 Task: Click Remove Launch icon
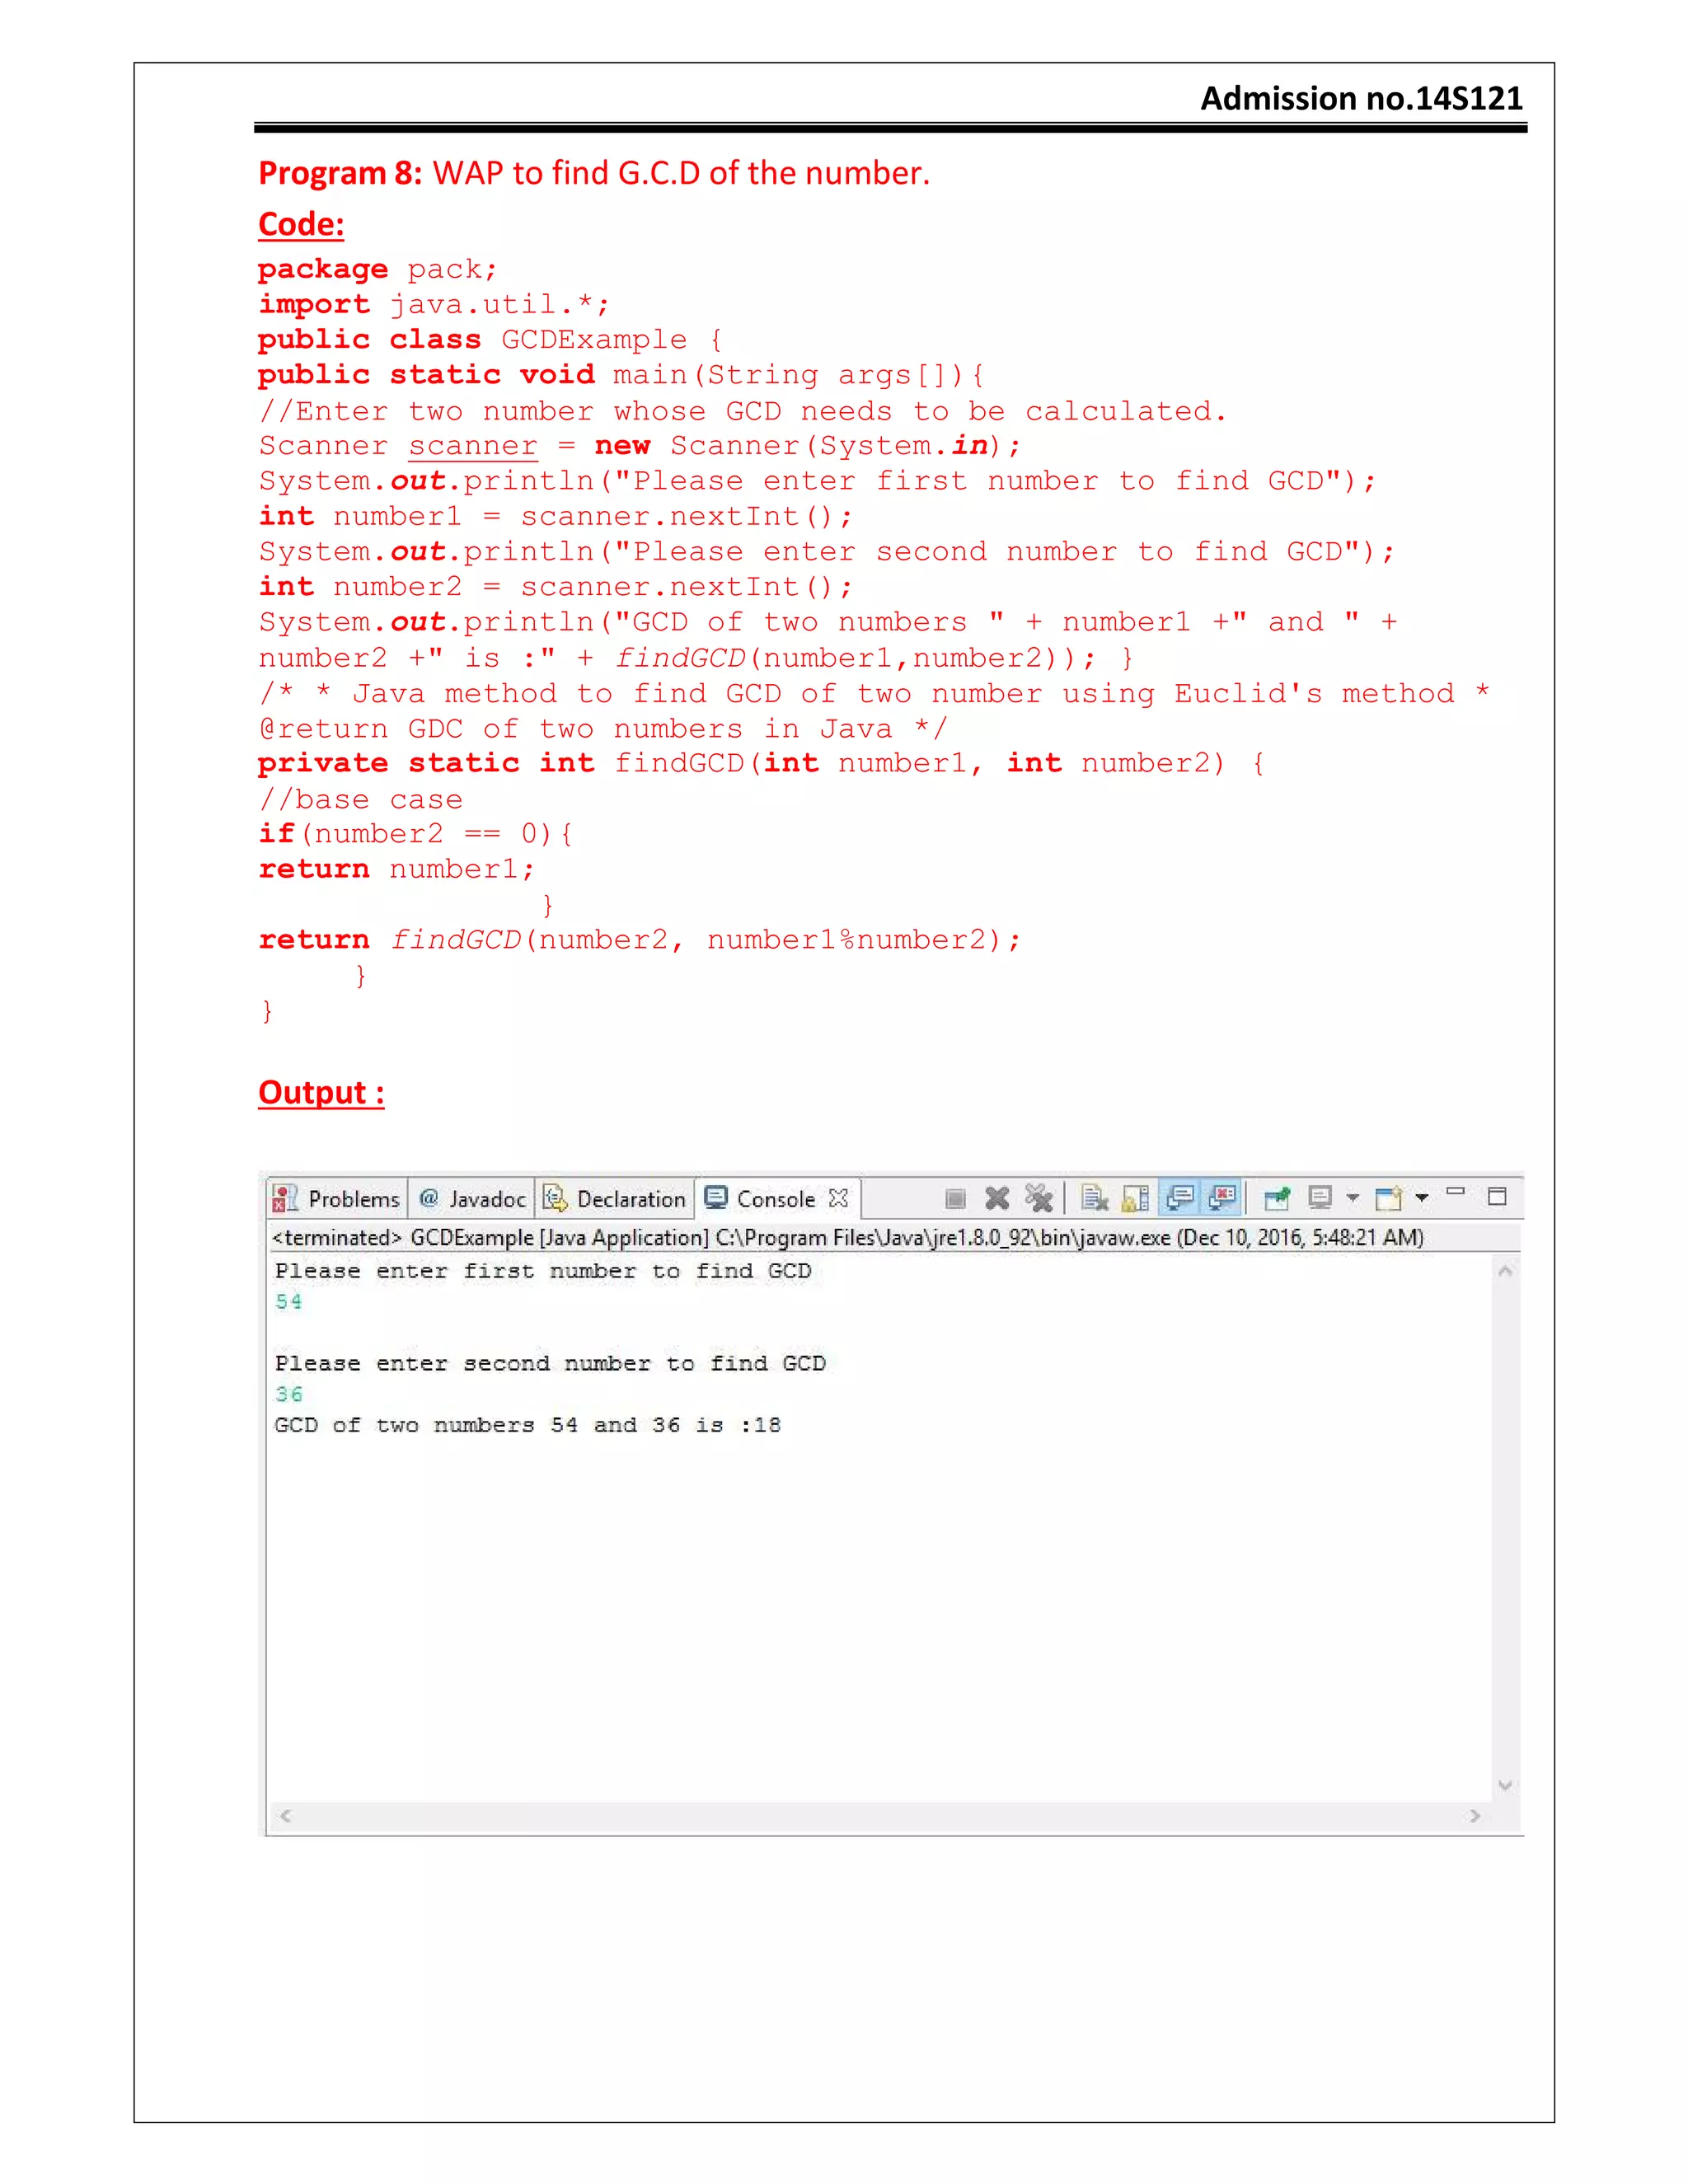[x=997, y=1198]
